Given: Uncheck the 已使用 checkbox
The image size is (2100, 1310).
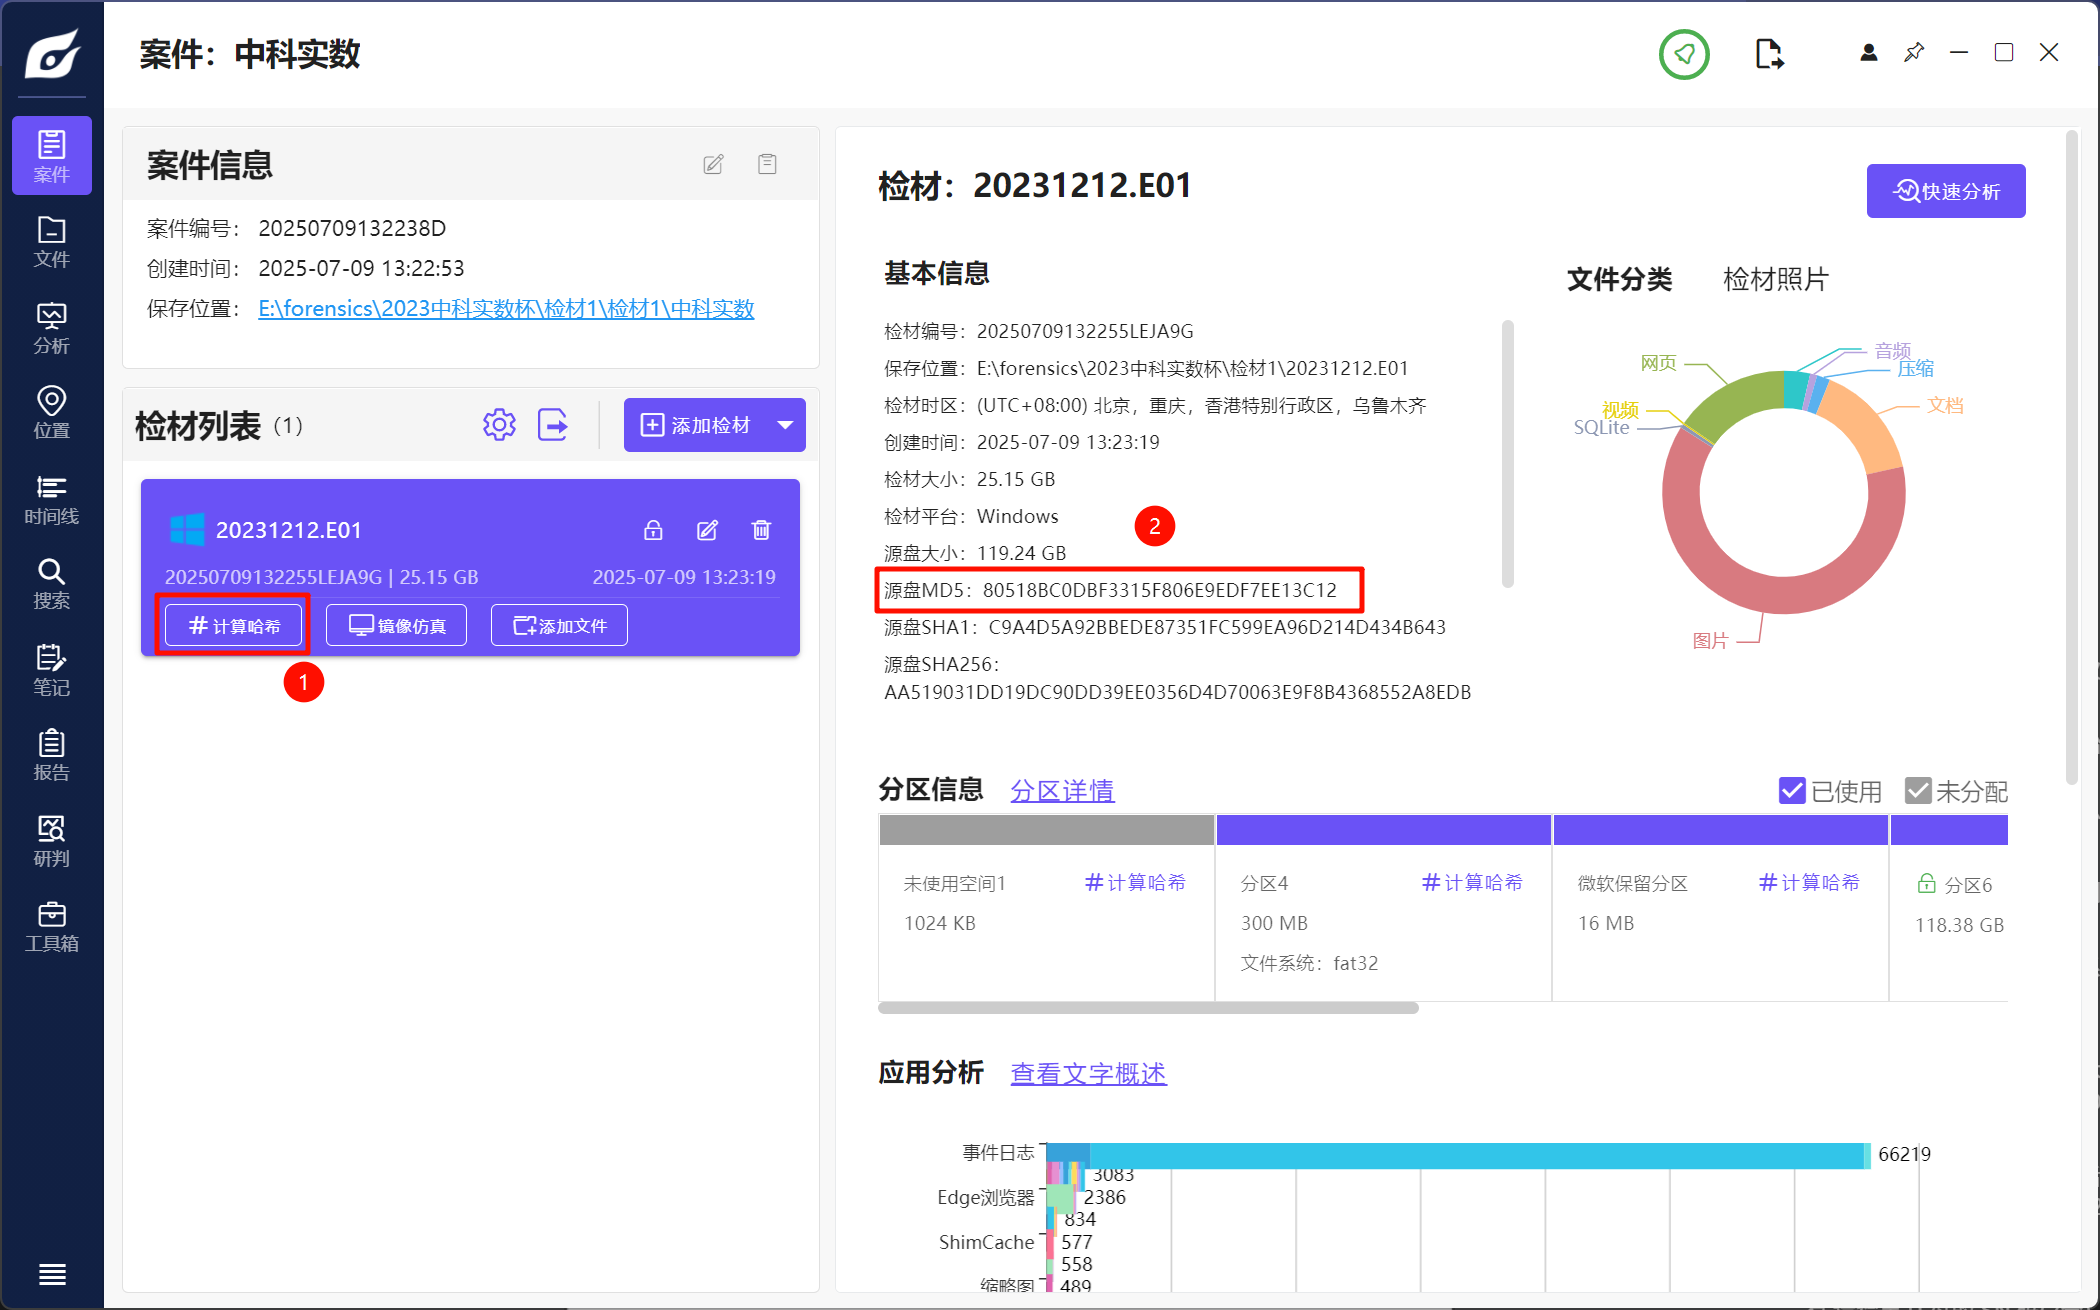Looking at the screenshot, I should [x=1792, y=791].
